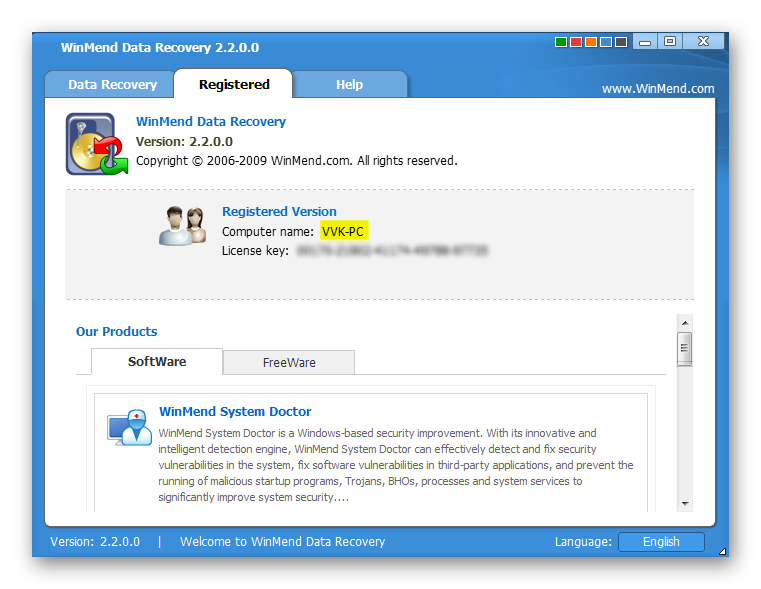The image size is (761, 589).
Task: Minimize the WinMend window
Action: tap(645, 42)
